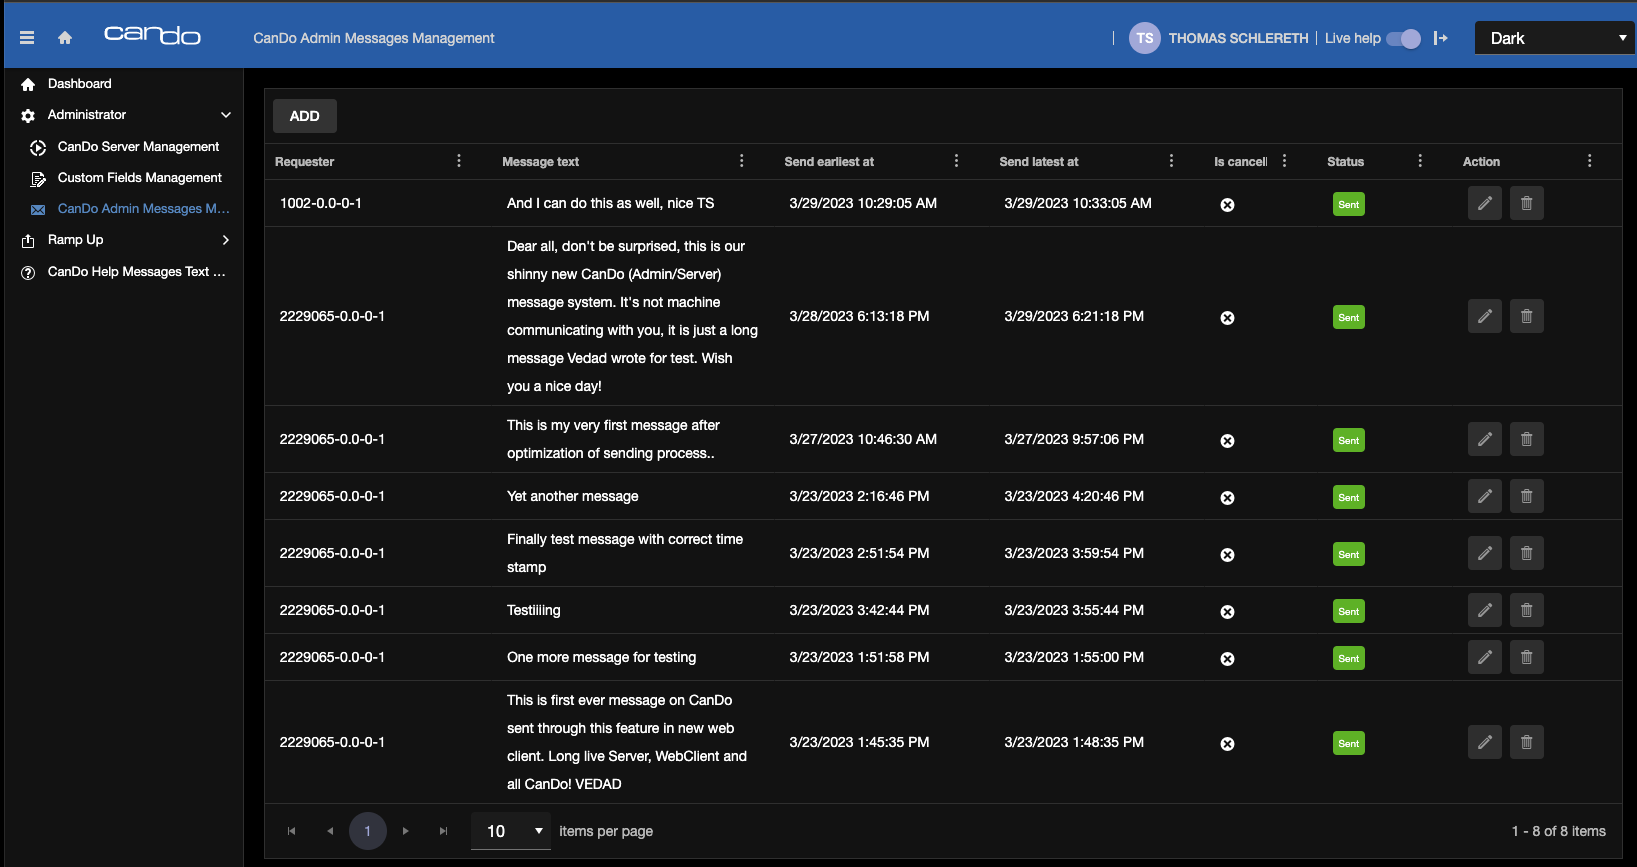This screenshot has width=1637, height=867.
Task: Open CanDo Help Messages Text
Action: point(136,272)
